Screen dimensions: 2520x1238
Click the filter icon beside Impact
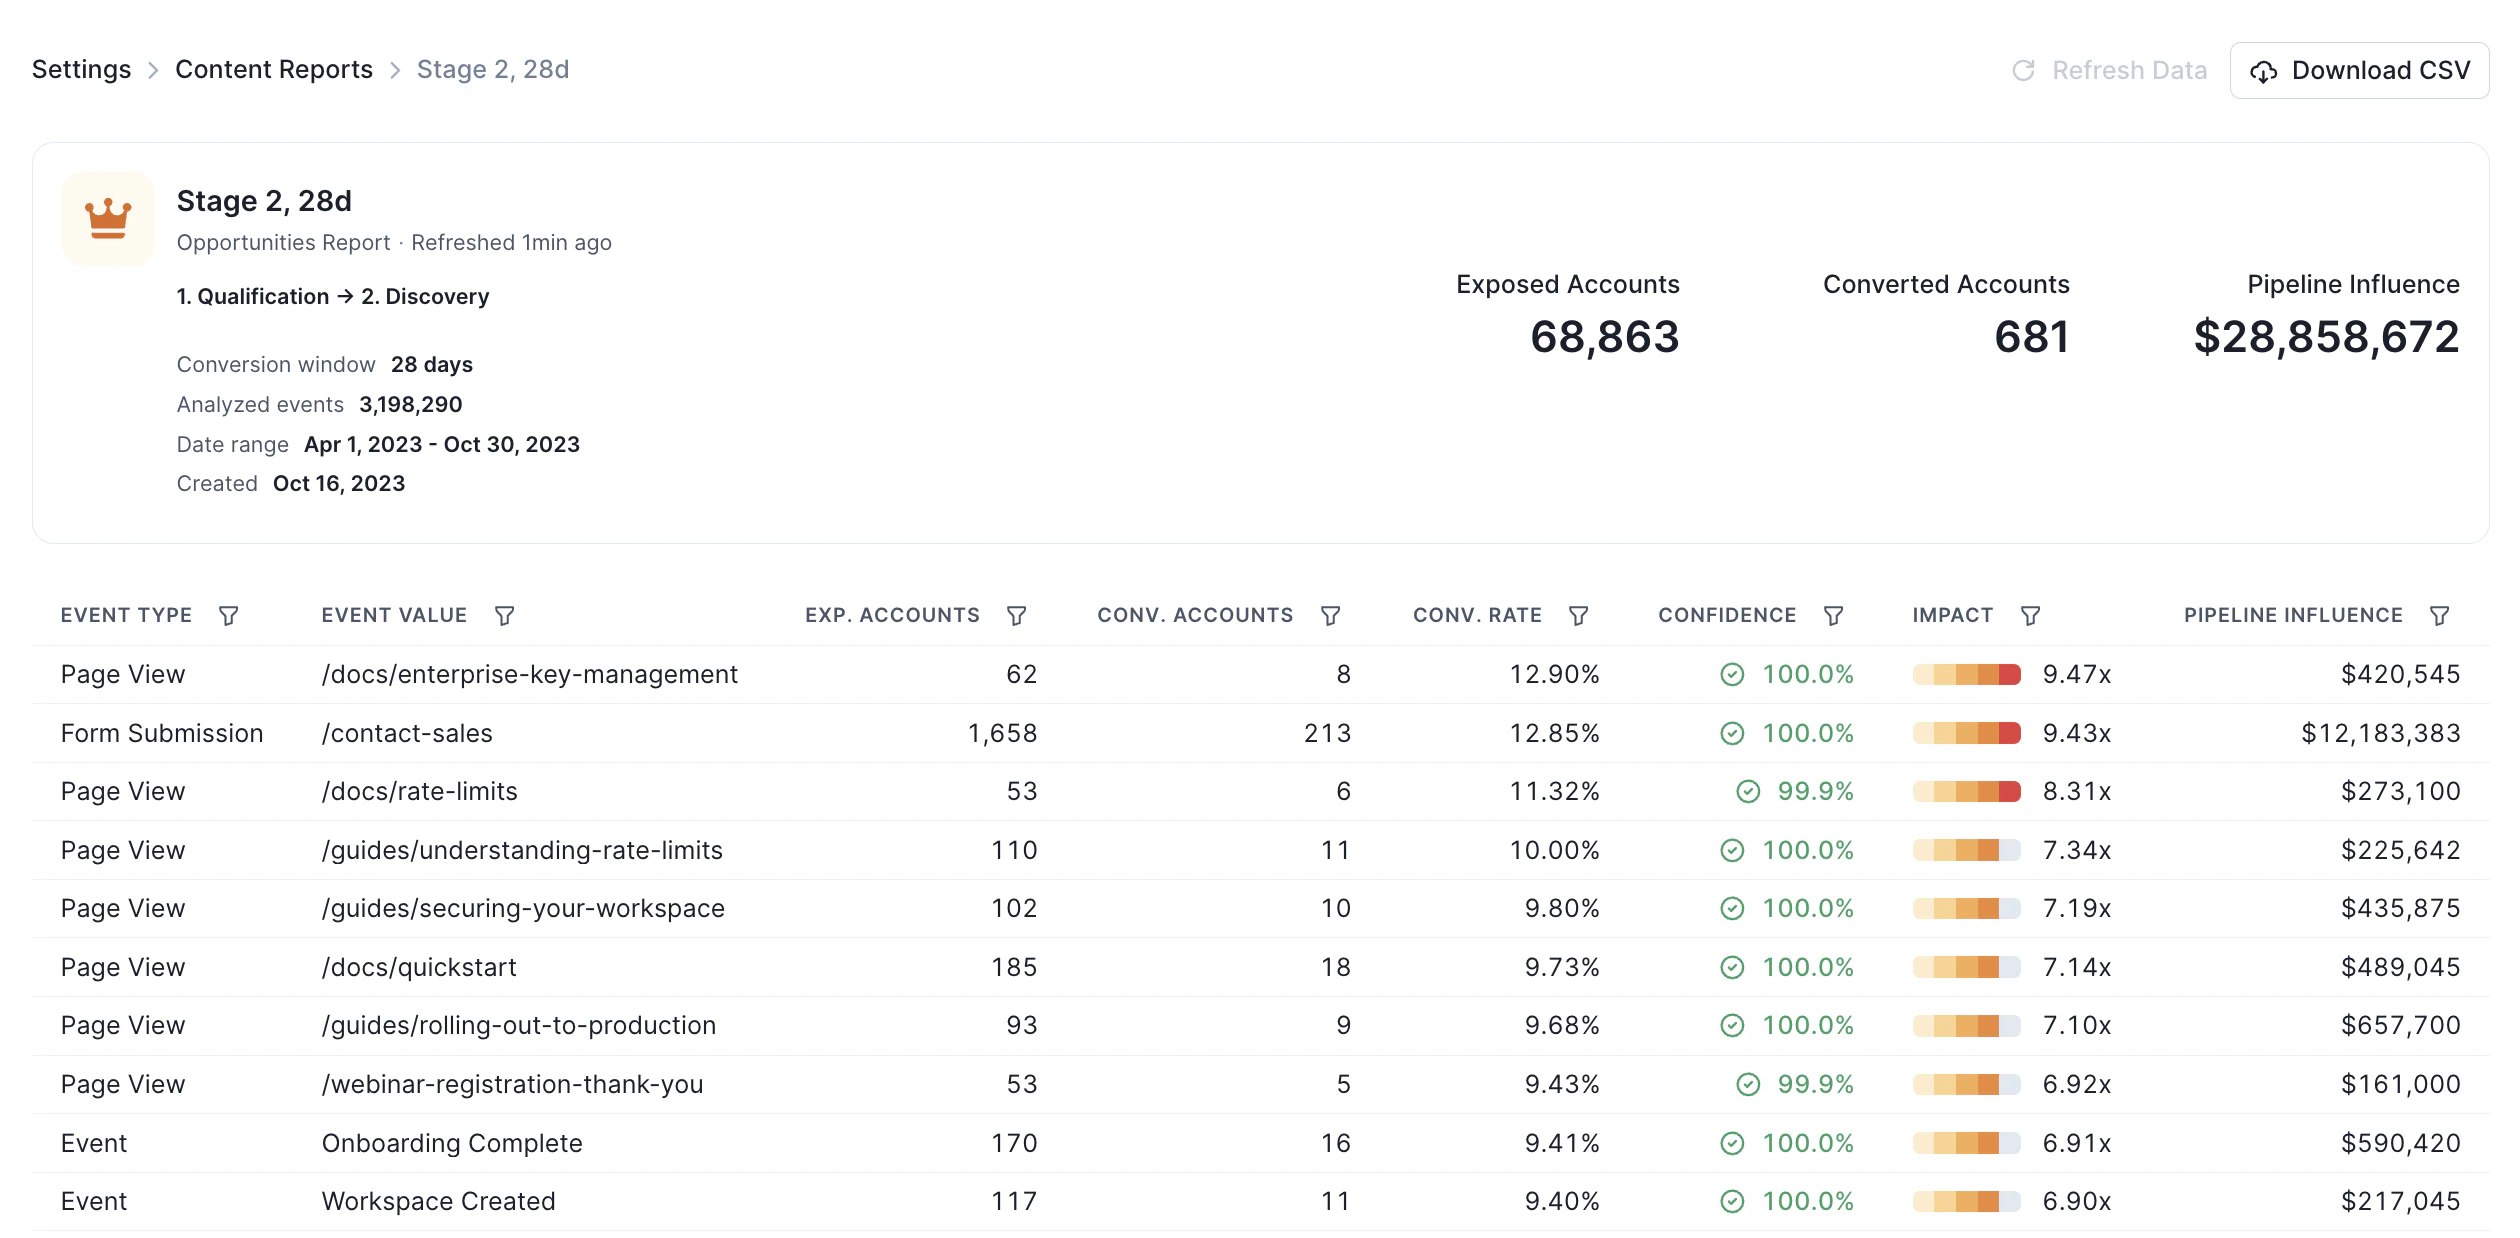coord(2031,616)
